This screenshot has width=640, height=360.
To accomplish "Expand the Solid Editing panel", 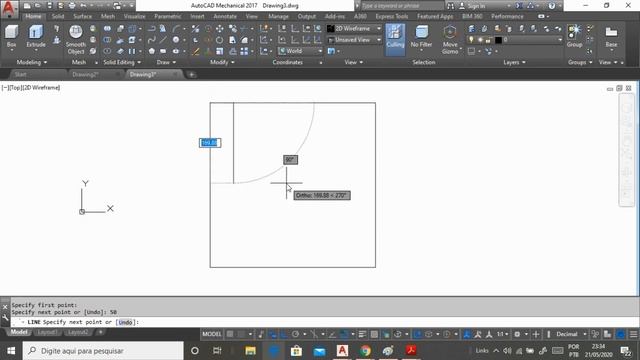I will pos(122,62).
